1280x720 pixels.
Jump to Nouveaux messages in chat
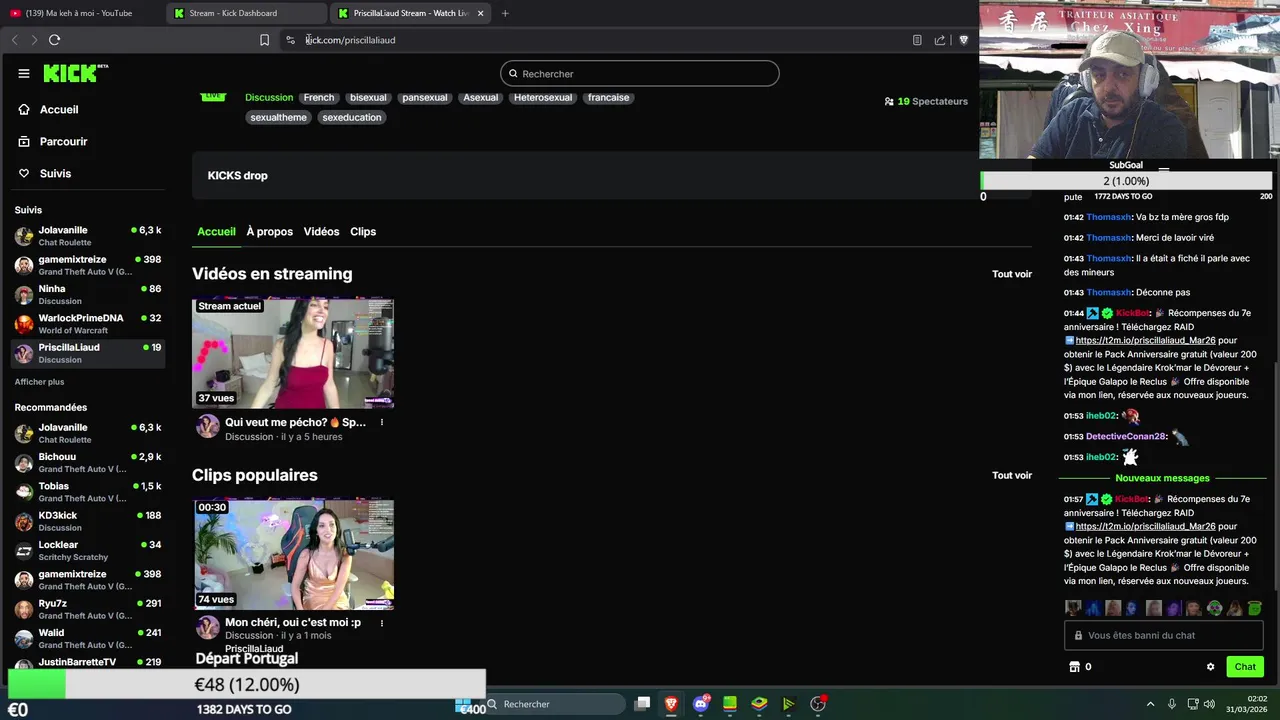click(x=1162, y=478)
